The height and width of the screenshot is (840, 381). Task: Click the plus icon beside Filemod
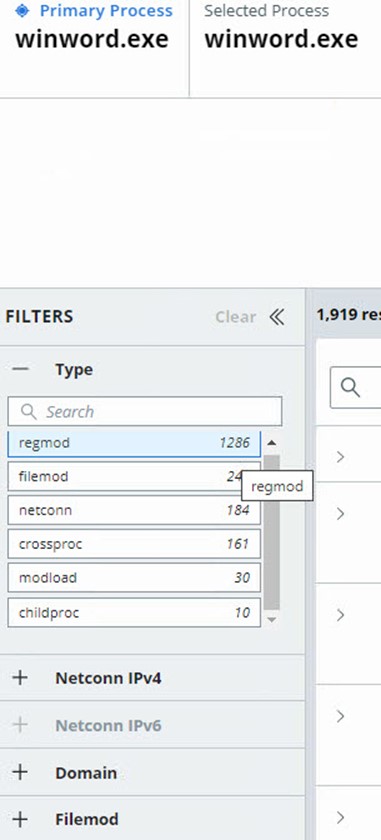pos(20,819)
